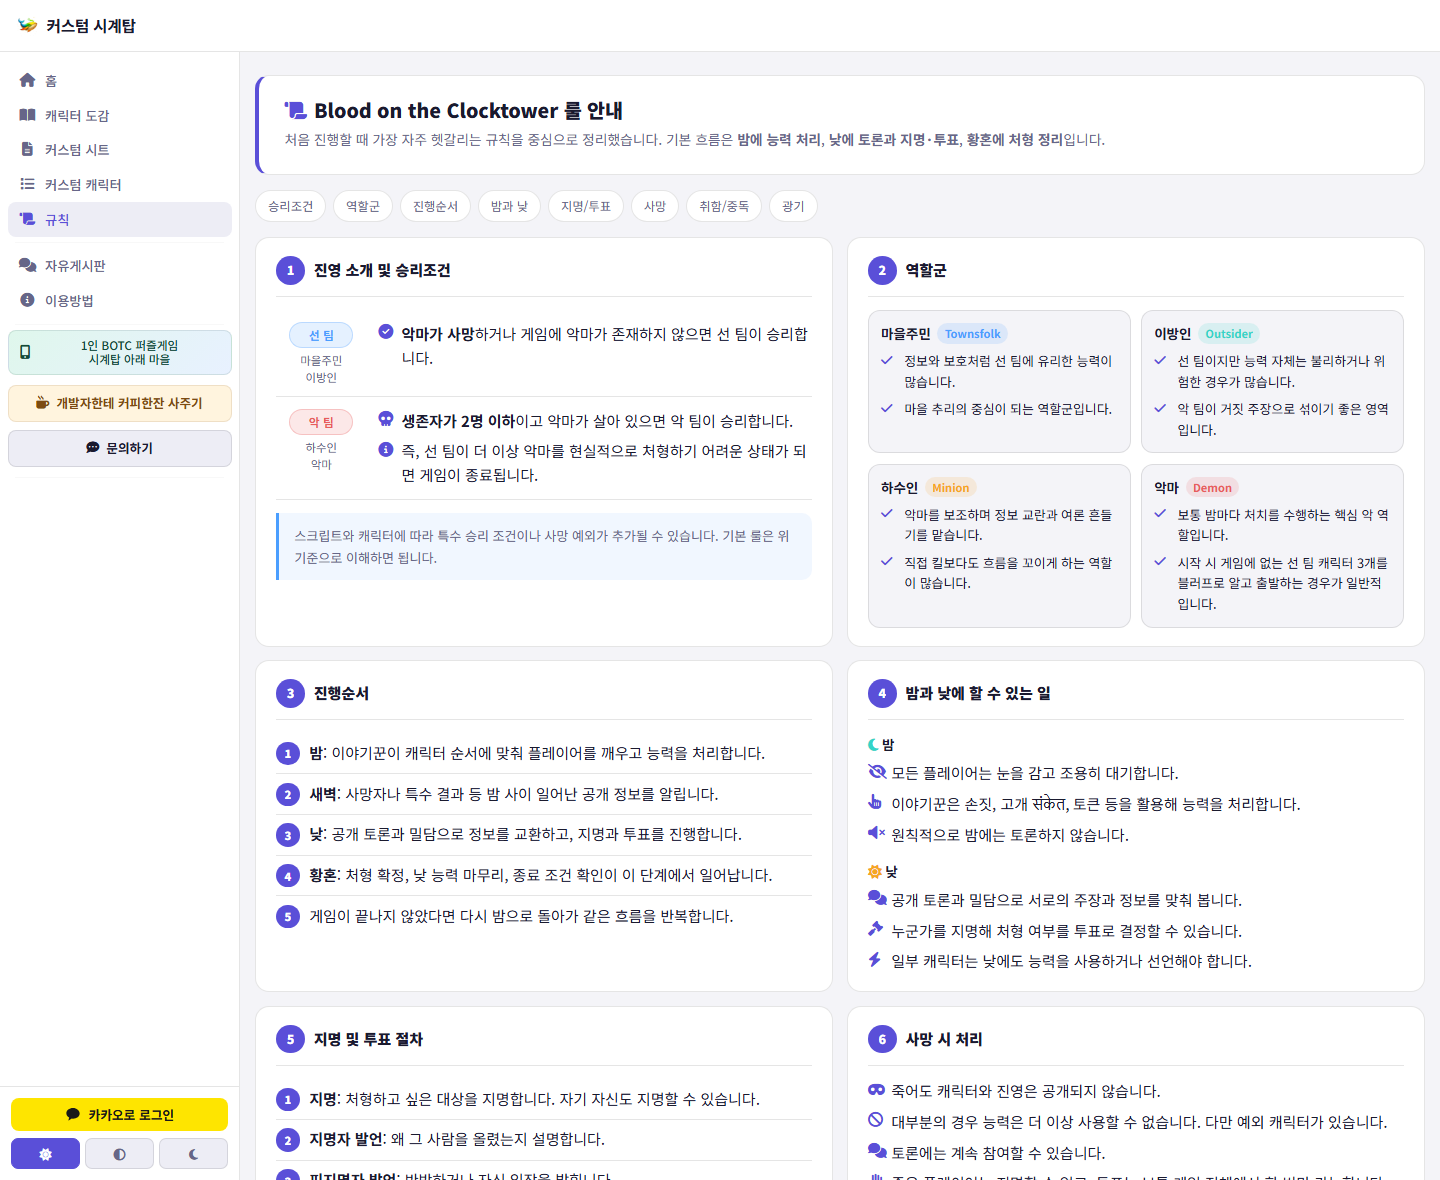Click the 취함/중독 chip
This screenshot has width=1440, height=1180.
click(724, 206)
